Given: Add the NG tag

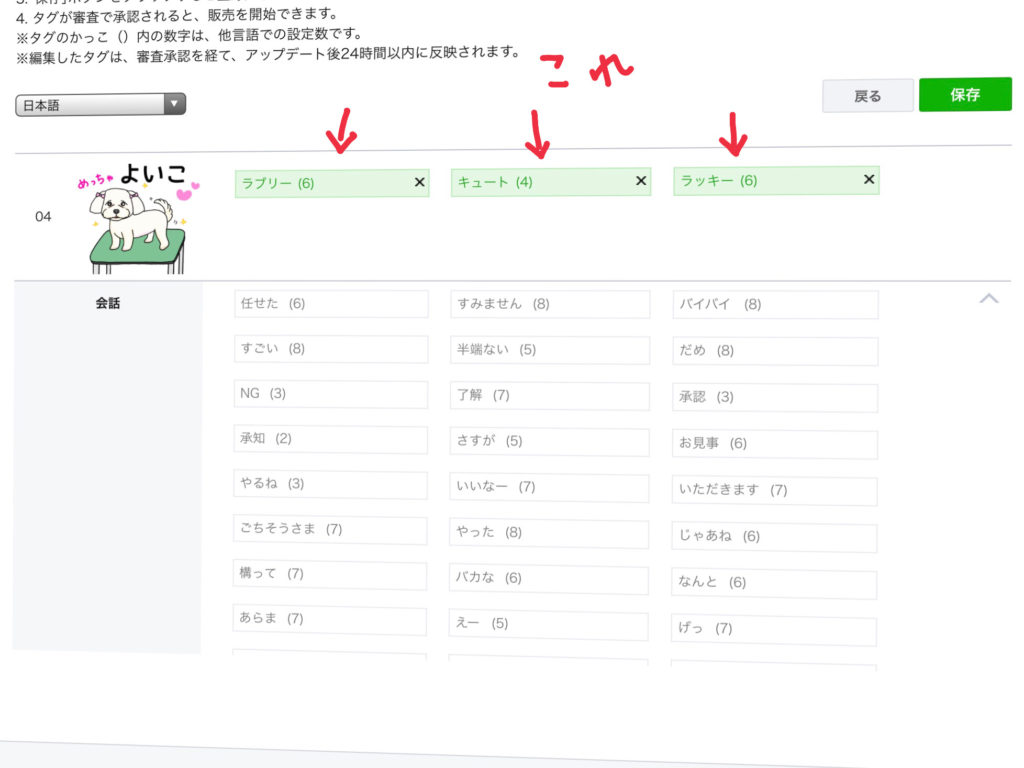Looking at the screenshot, I should (331, 394).
